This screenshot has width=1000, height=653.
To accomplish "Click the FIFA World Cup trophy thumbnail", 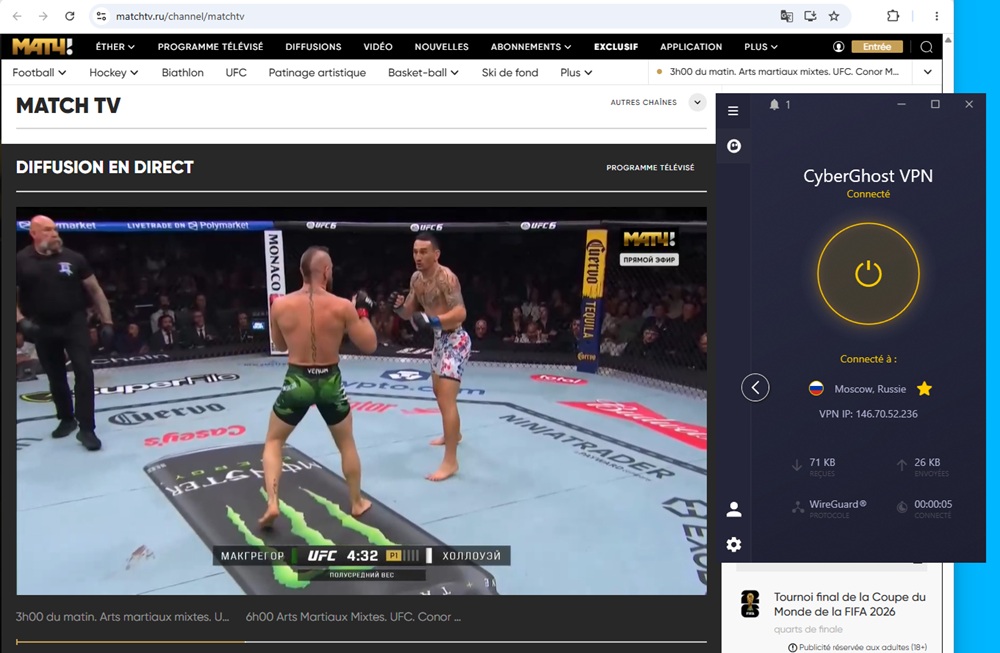I will (750, 603).
